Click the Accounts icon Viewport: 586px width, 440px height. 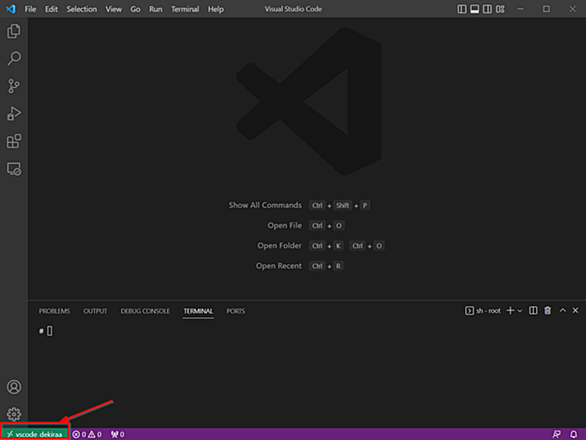(x=14, y=387)
